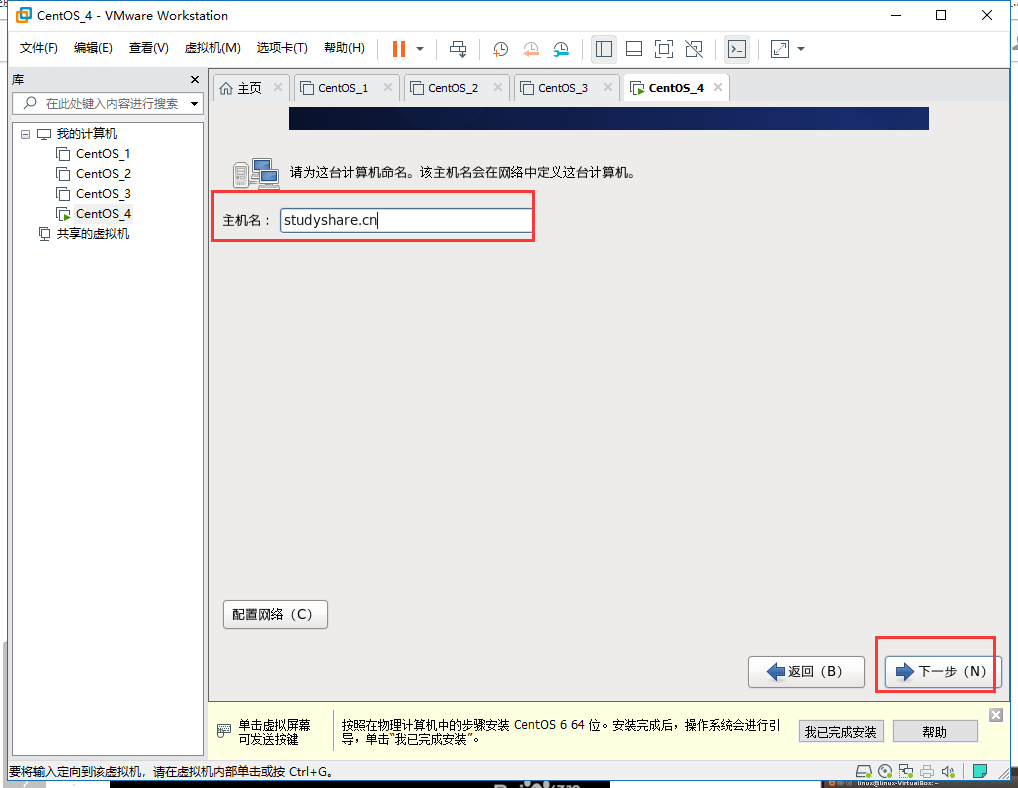Viewport: 1018px width, 788px height.
Task: Open the library search filter dropdown arrow
Action: coord(194,104)
